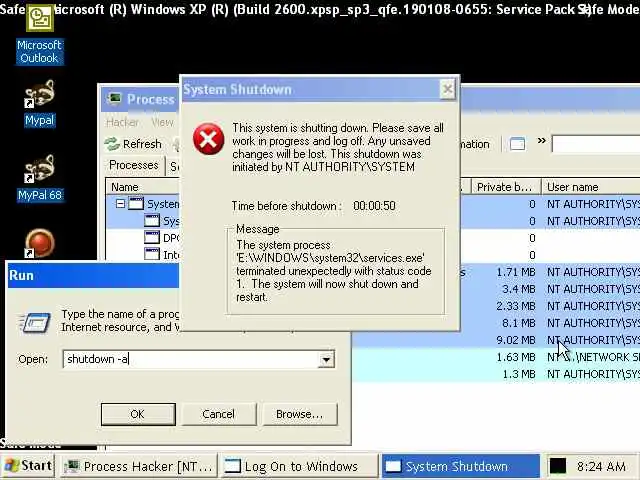Collapse the System tree node in process list
Image resolution: width=640 pixels, height=480 pixels.
[120, 203]
